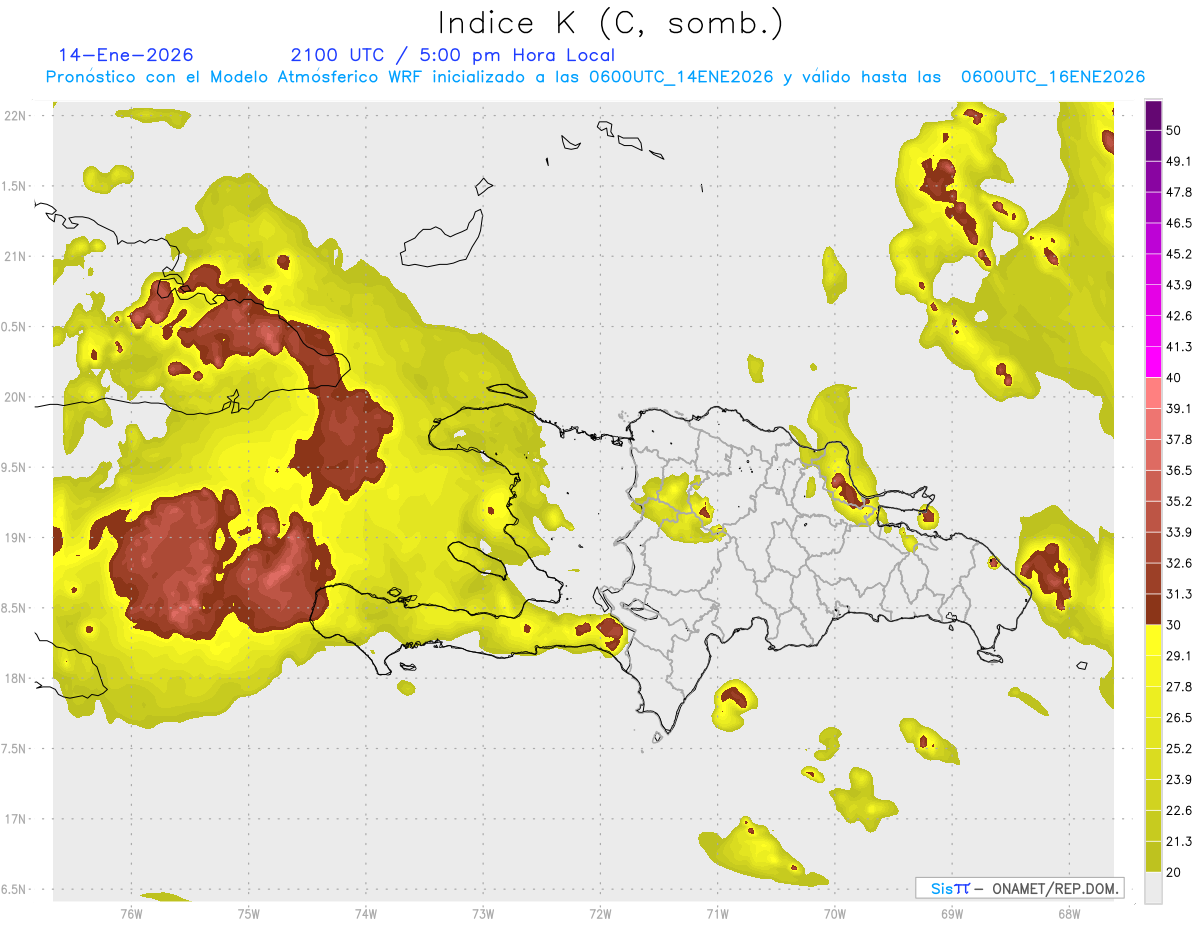Viewport: 1200px width, 927px height.
Task: Click the "43.9" legend value
Action: (x=1179, y=285)
